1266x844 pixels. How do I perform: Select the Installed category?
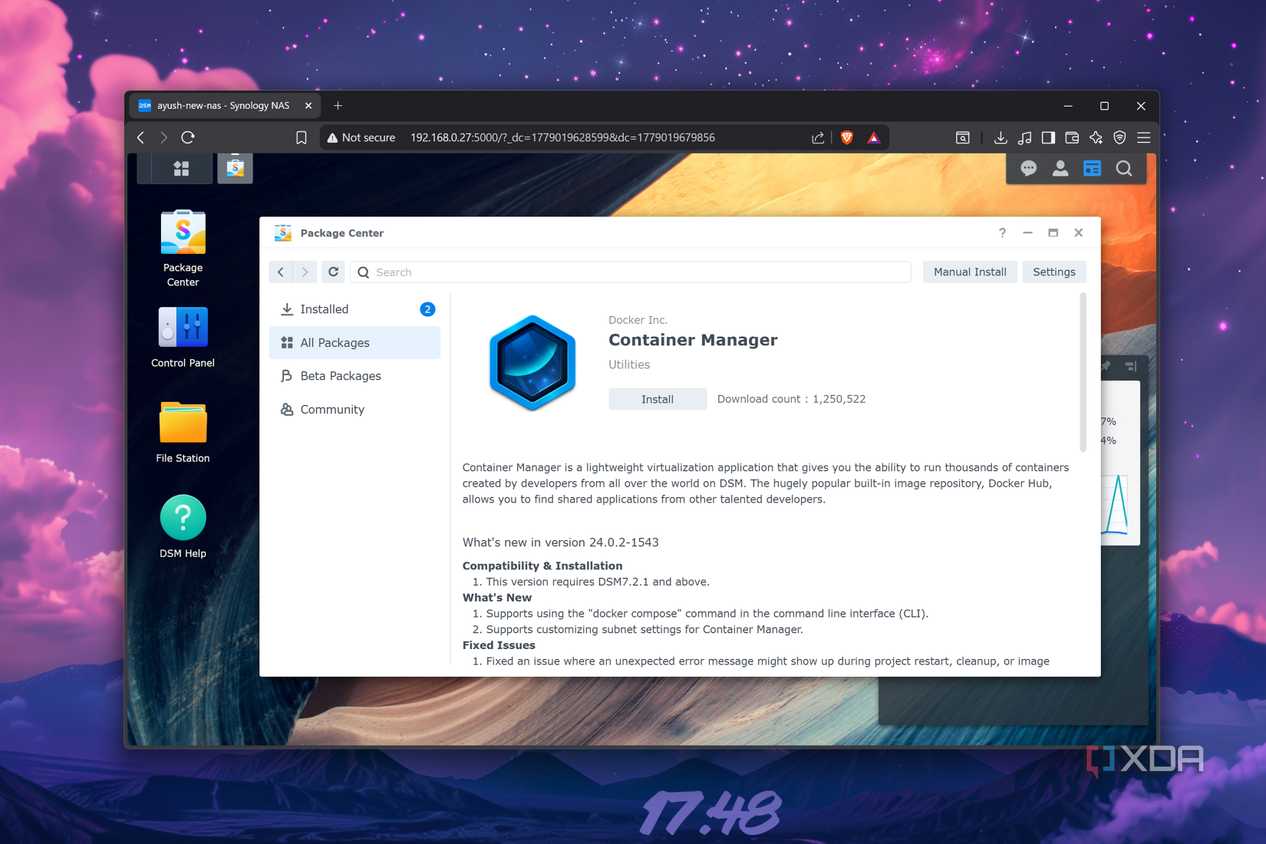(x=355, y=310)
